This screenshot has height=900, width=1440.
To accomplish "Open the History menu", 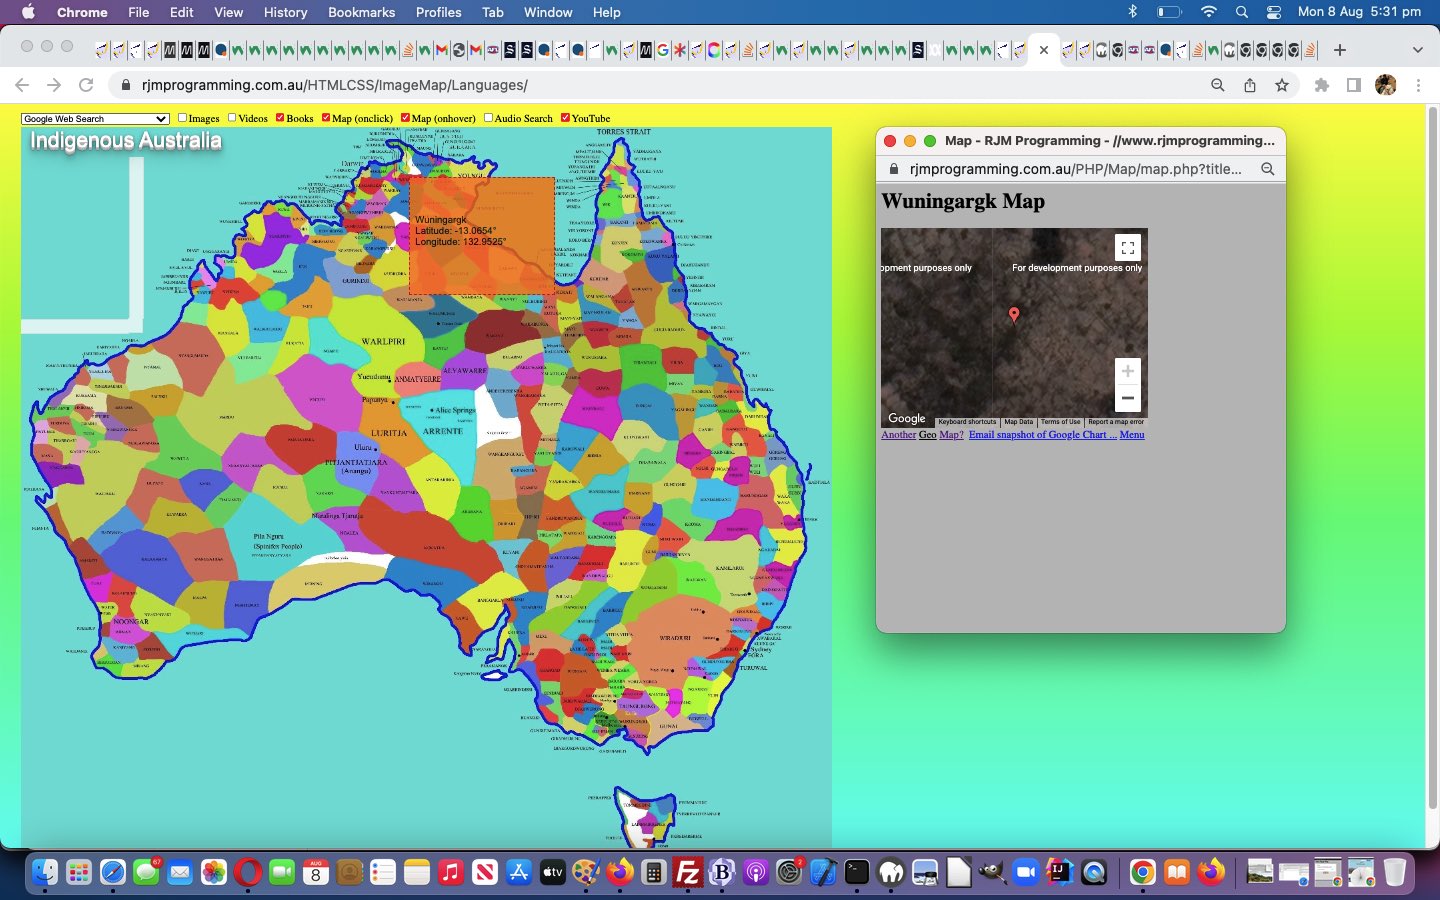I will (284, 13).
